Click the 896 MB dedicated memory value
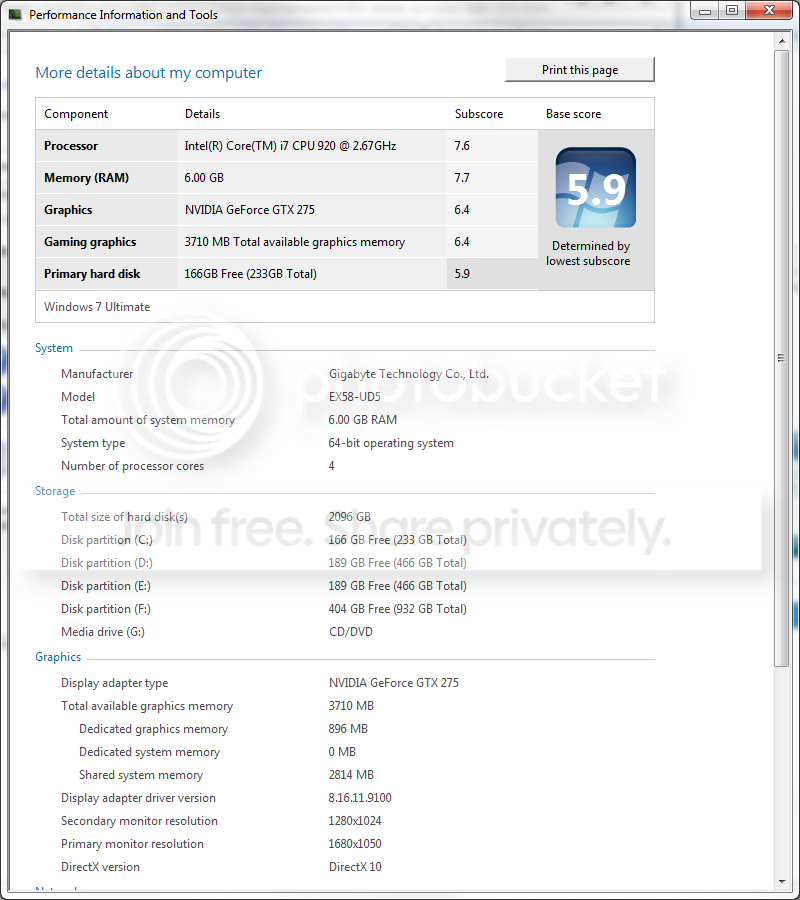 [348, 729]
